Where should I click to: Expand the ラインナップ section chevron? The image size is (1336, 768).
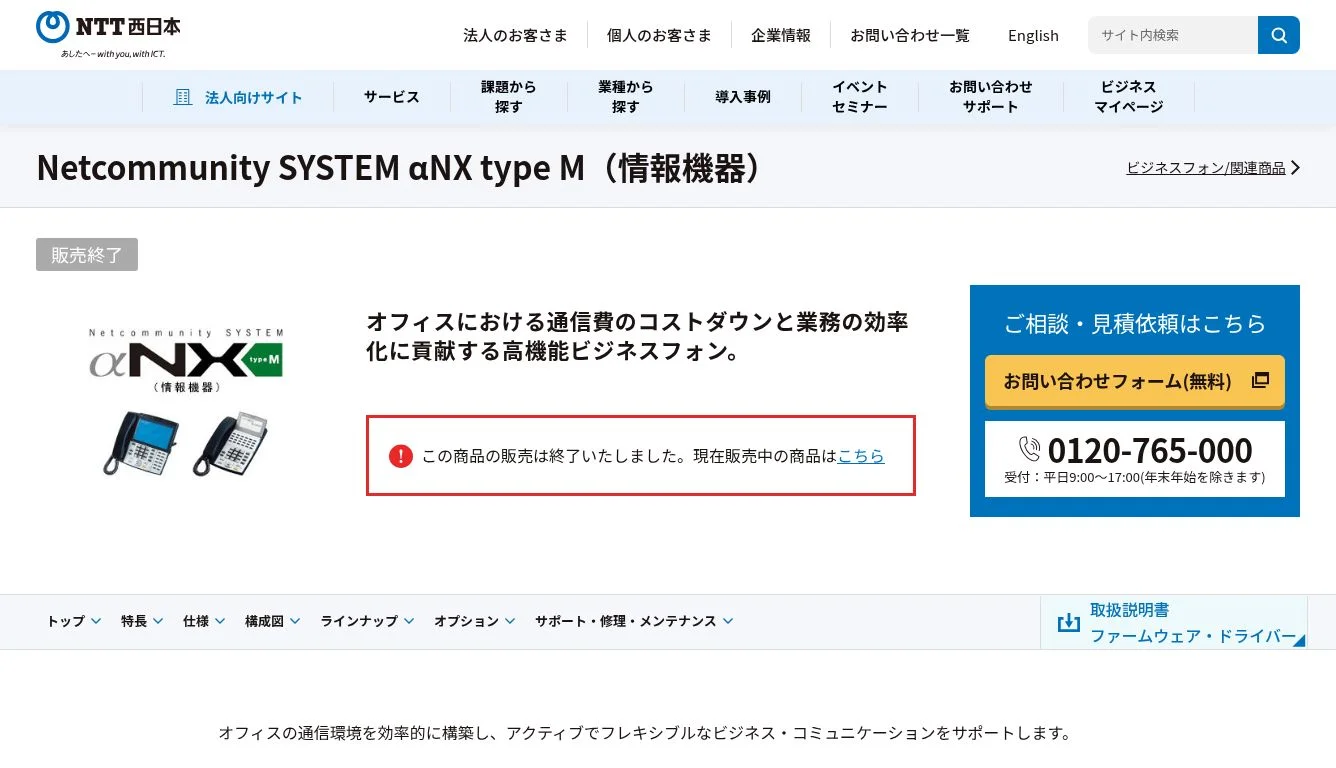point(409,621)
